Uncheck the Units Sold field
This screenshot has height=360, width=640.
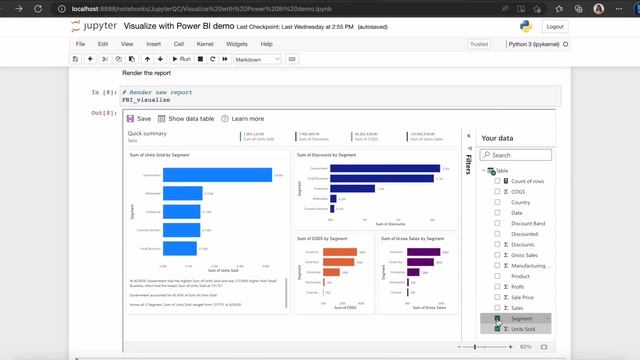coord(497,329)
